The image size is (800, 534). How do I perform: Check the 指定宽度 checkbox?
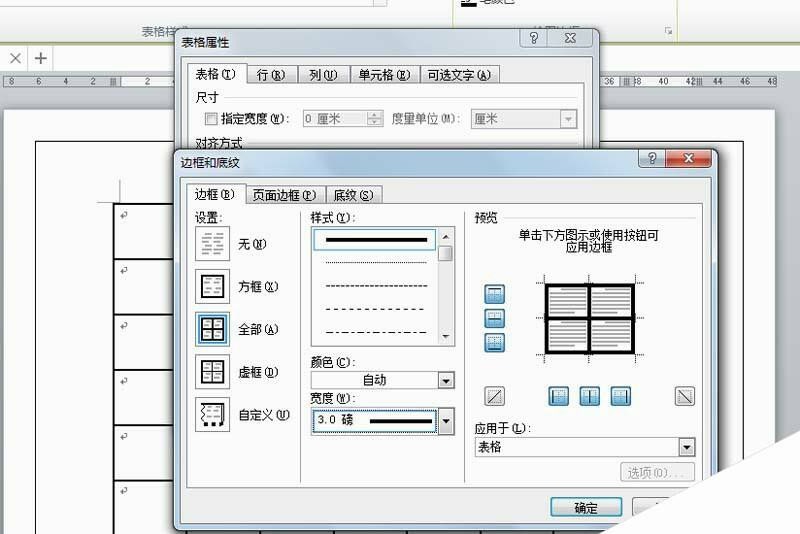coord(211,119)
